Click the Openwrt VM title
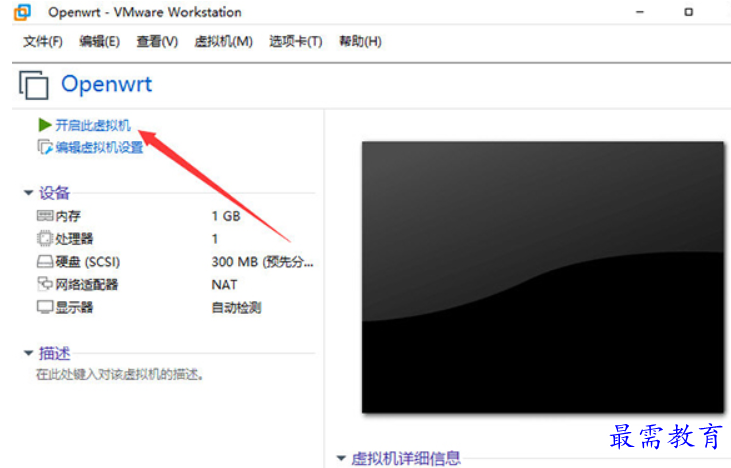Screen dimensions: 731x468 click(106, 84)
